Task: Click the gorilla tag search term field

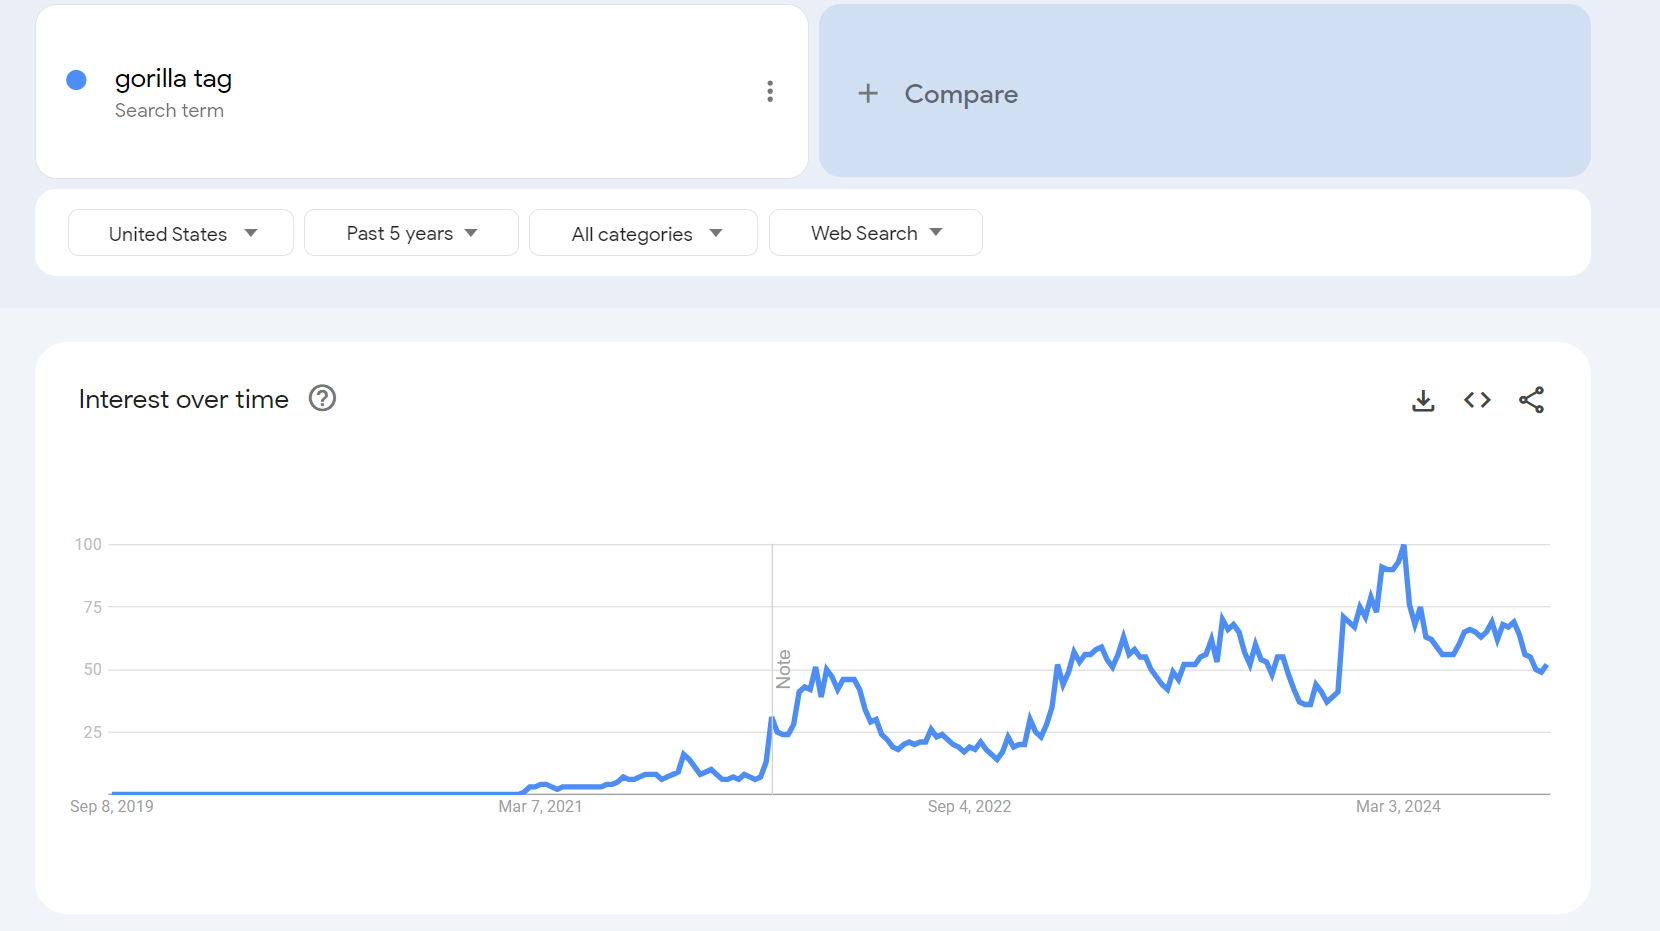Action: tap(421, 92)
